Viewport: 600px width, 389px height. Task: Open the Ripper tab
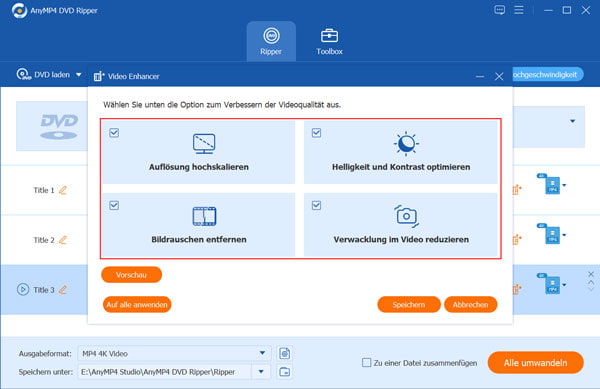click(x=271, y=41)
